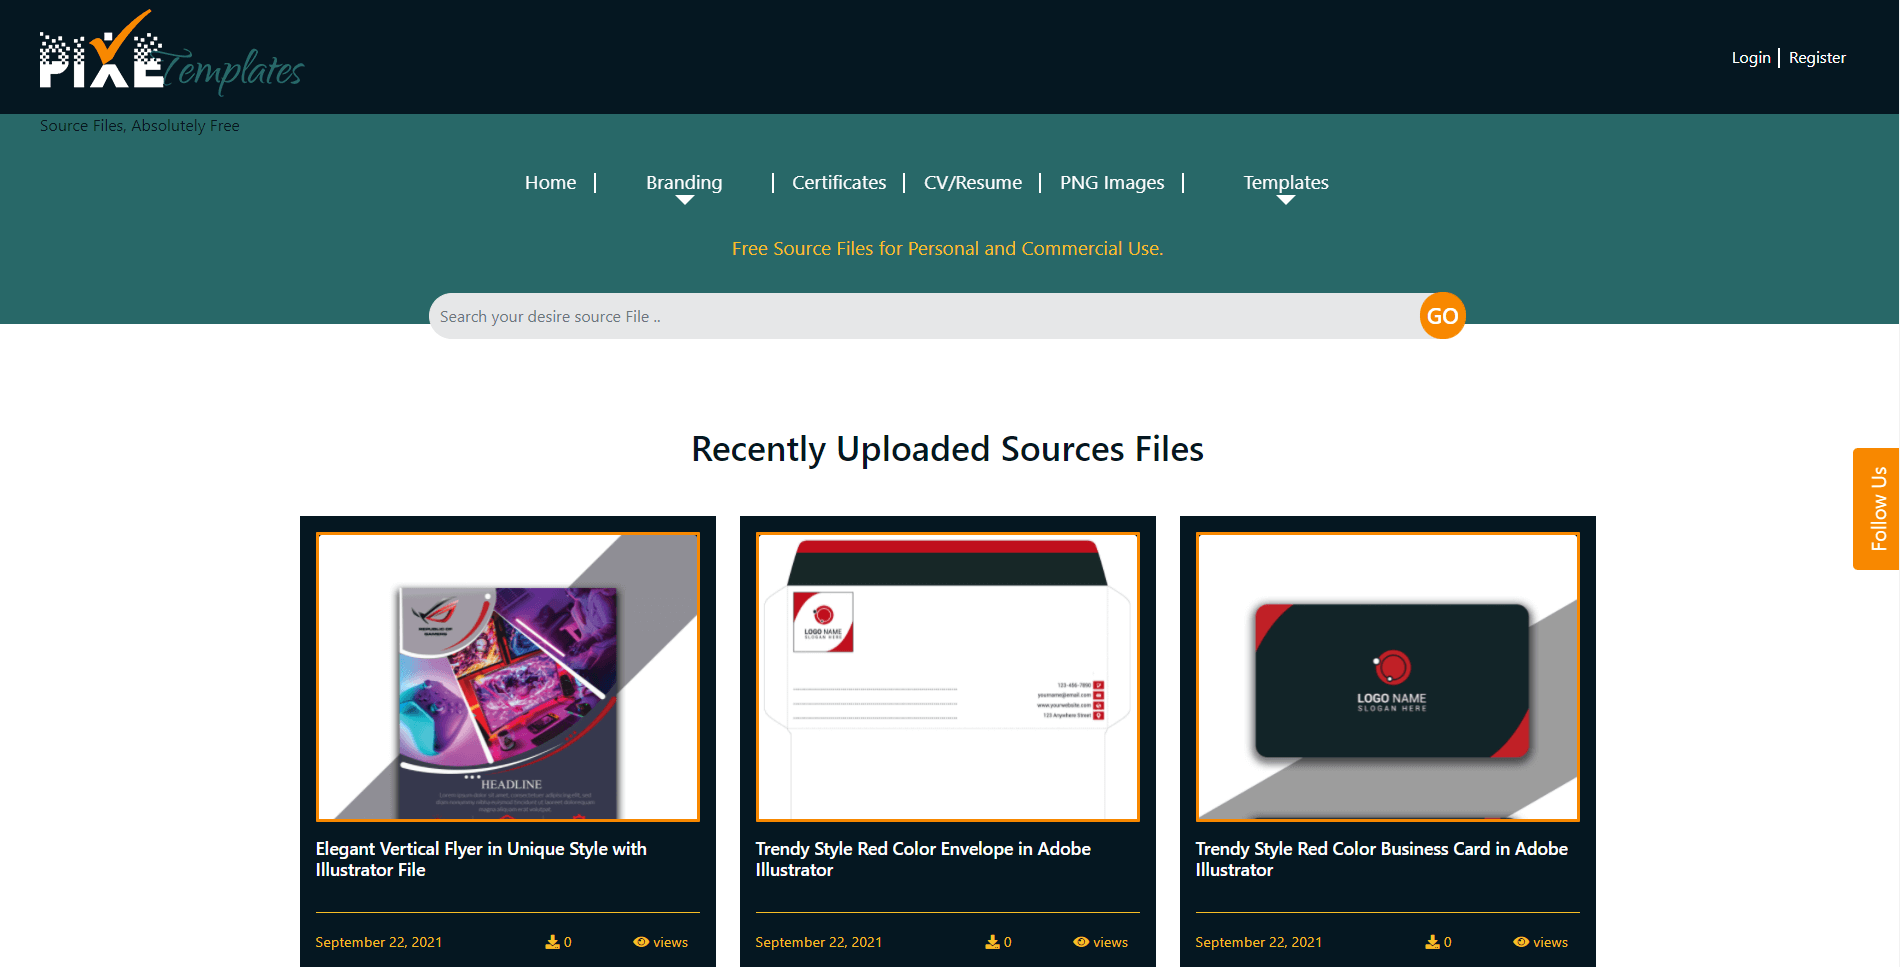Viewport: 1900px width, 967px height.
Task: Expand the Branding dropdown menu
Action: (684, 182)
